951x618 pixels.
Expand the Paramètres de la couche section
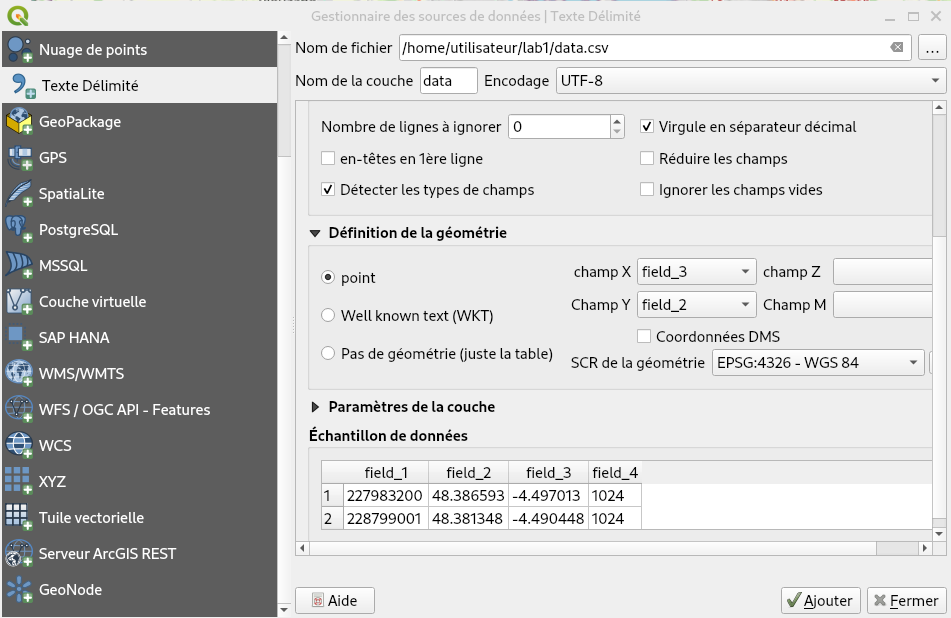(315, 407)
